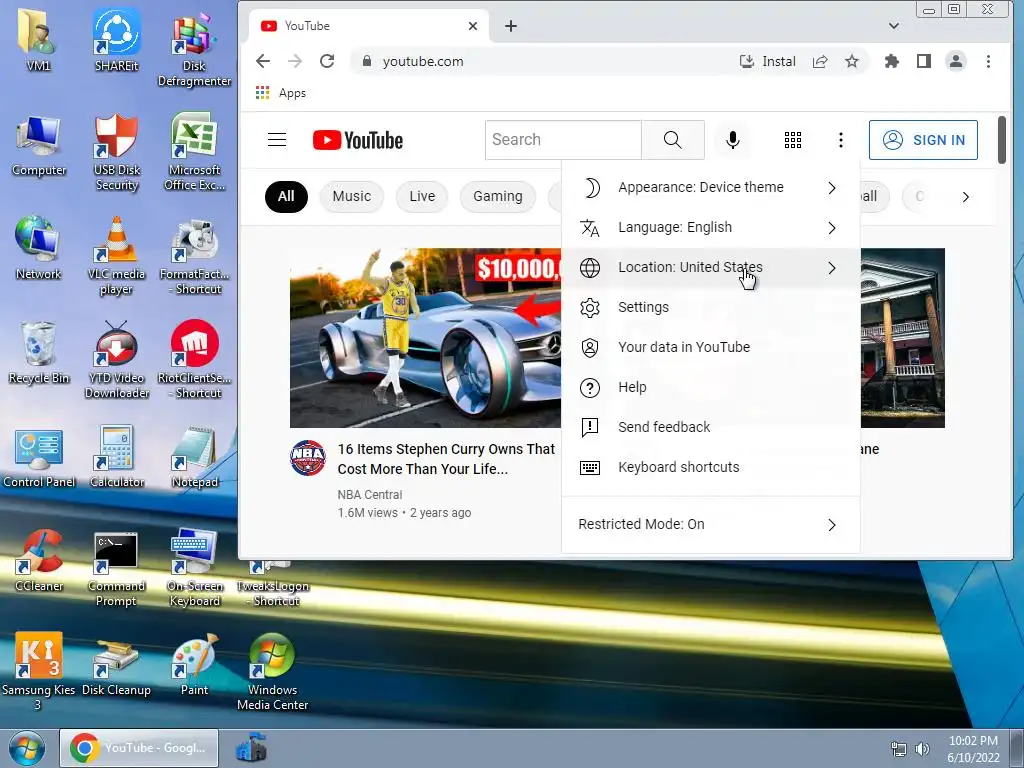1024x768 pixels.
Task: Open Restricted Mode: On setting
Action: coord(710,524)
